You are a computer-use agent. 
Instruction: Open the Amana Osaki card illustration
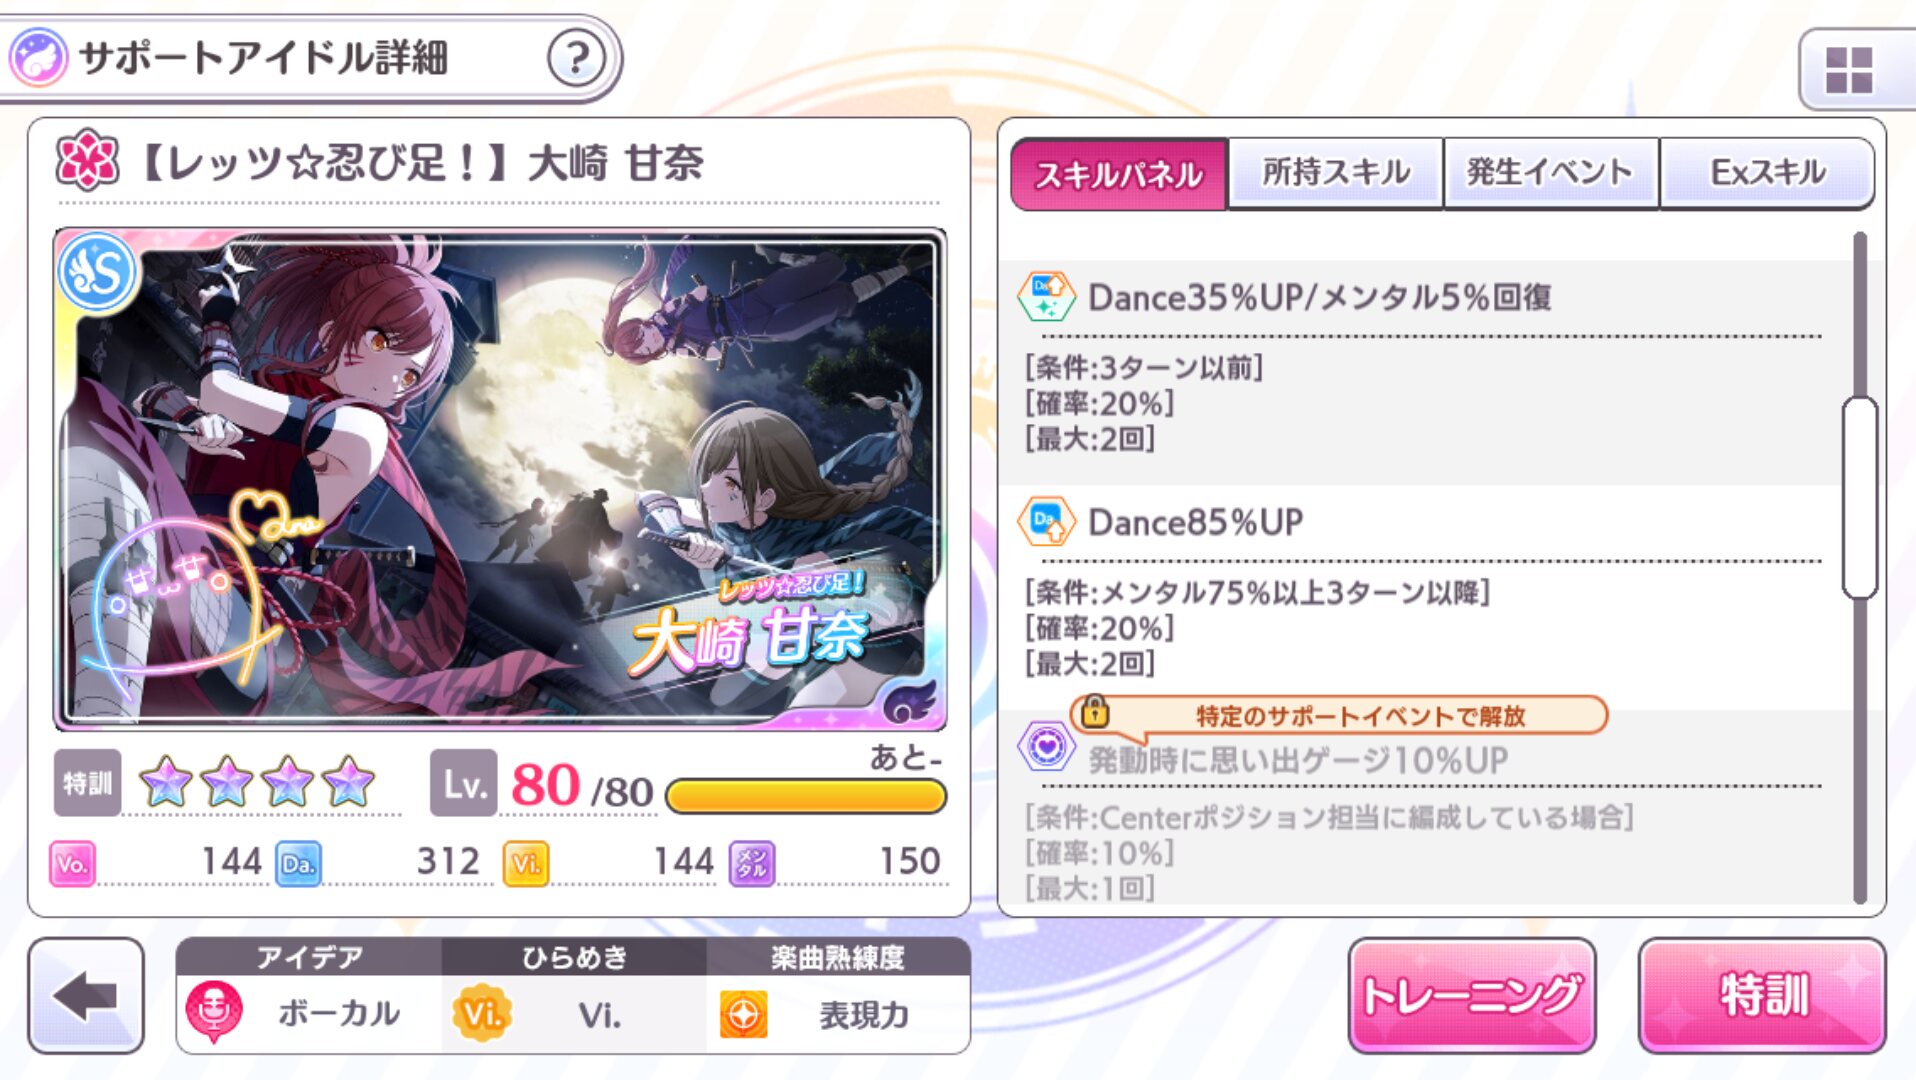tap(499, 479)
